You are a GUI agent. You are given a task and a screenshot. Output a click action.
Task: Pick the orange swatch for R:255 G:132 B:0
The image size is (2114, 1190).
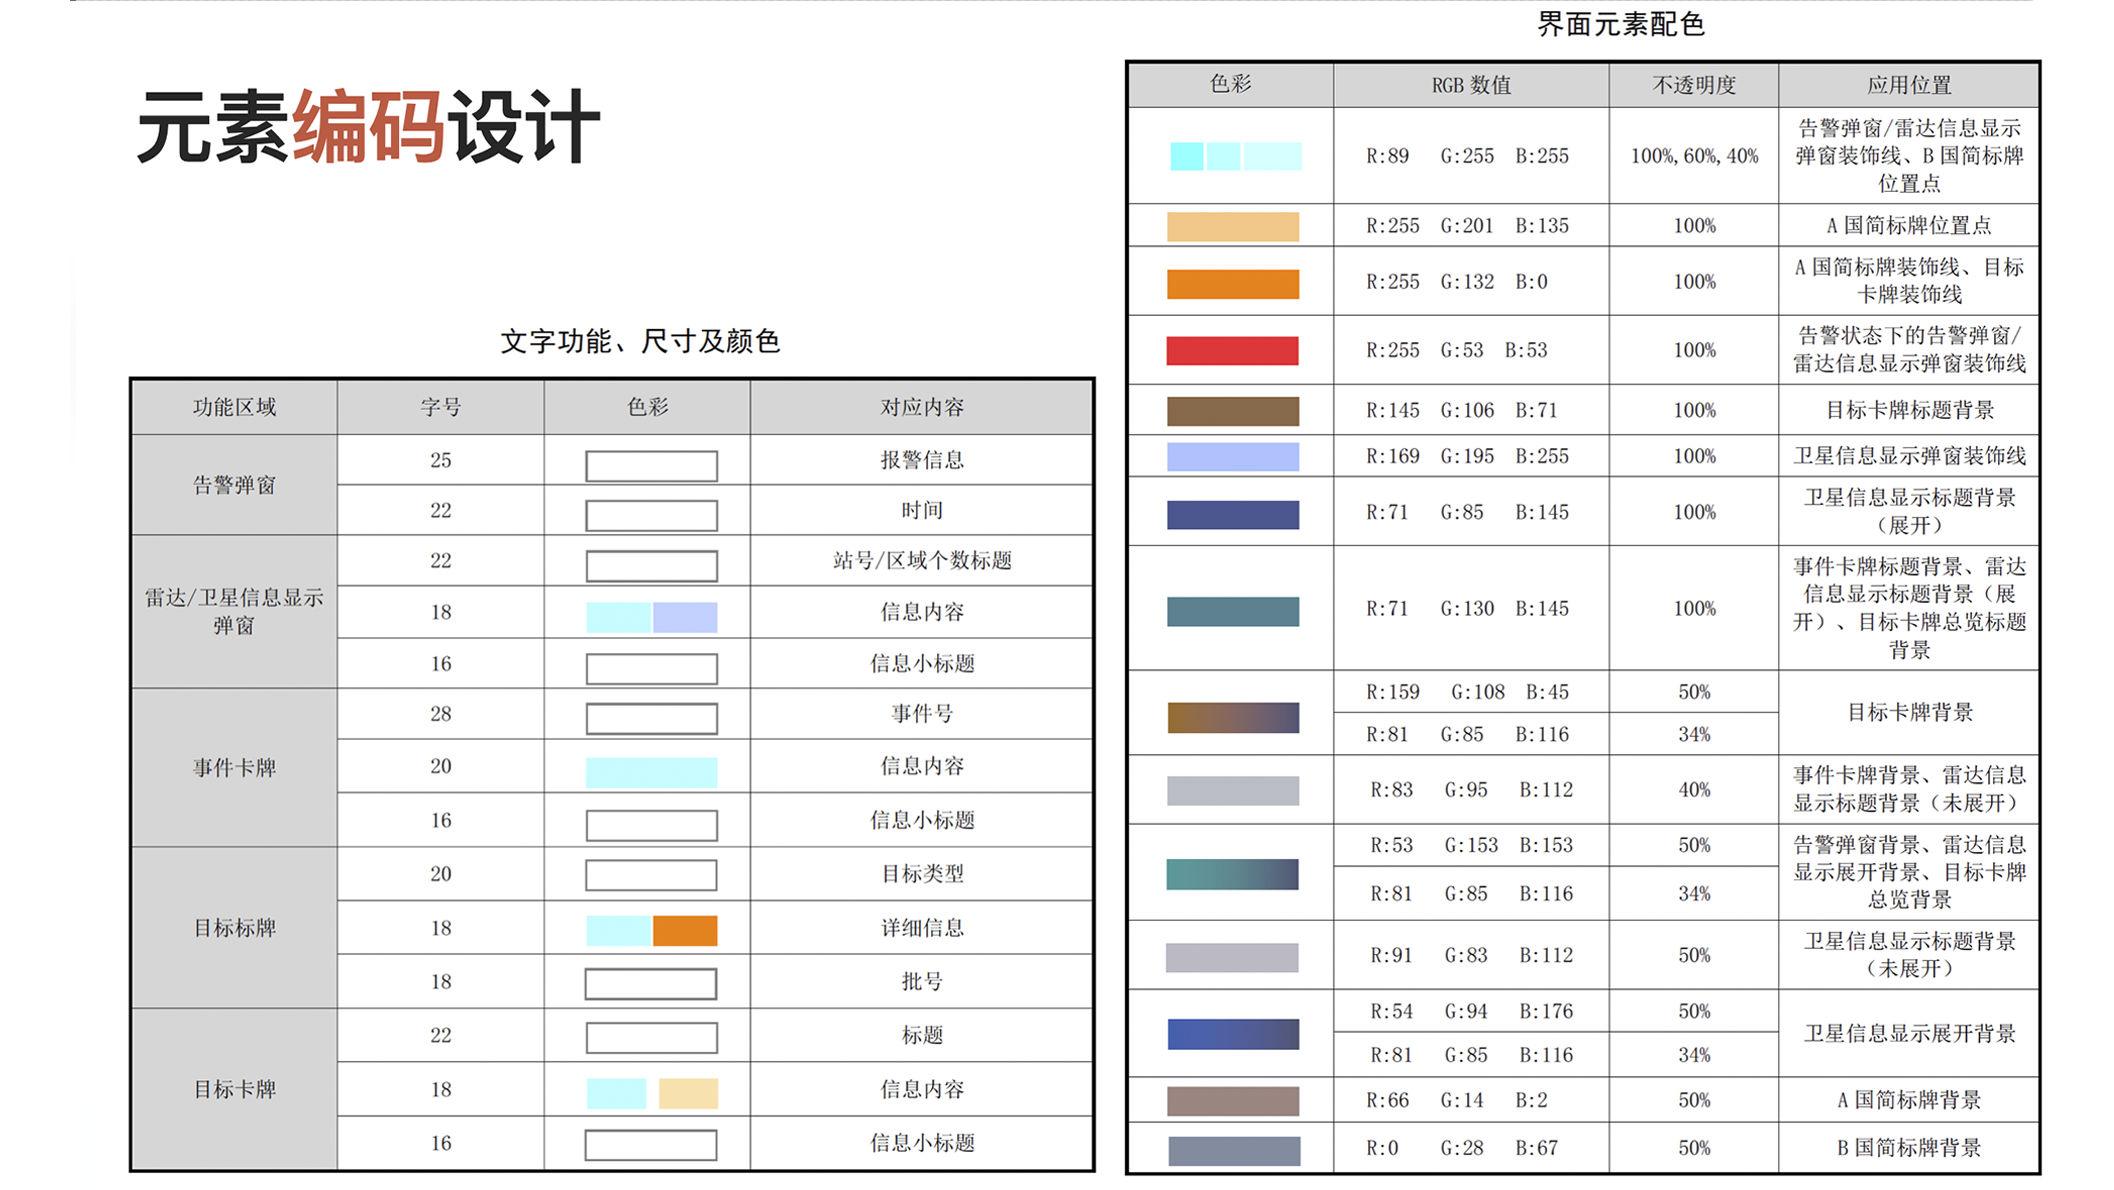point(1233,283)
